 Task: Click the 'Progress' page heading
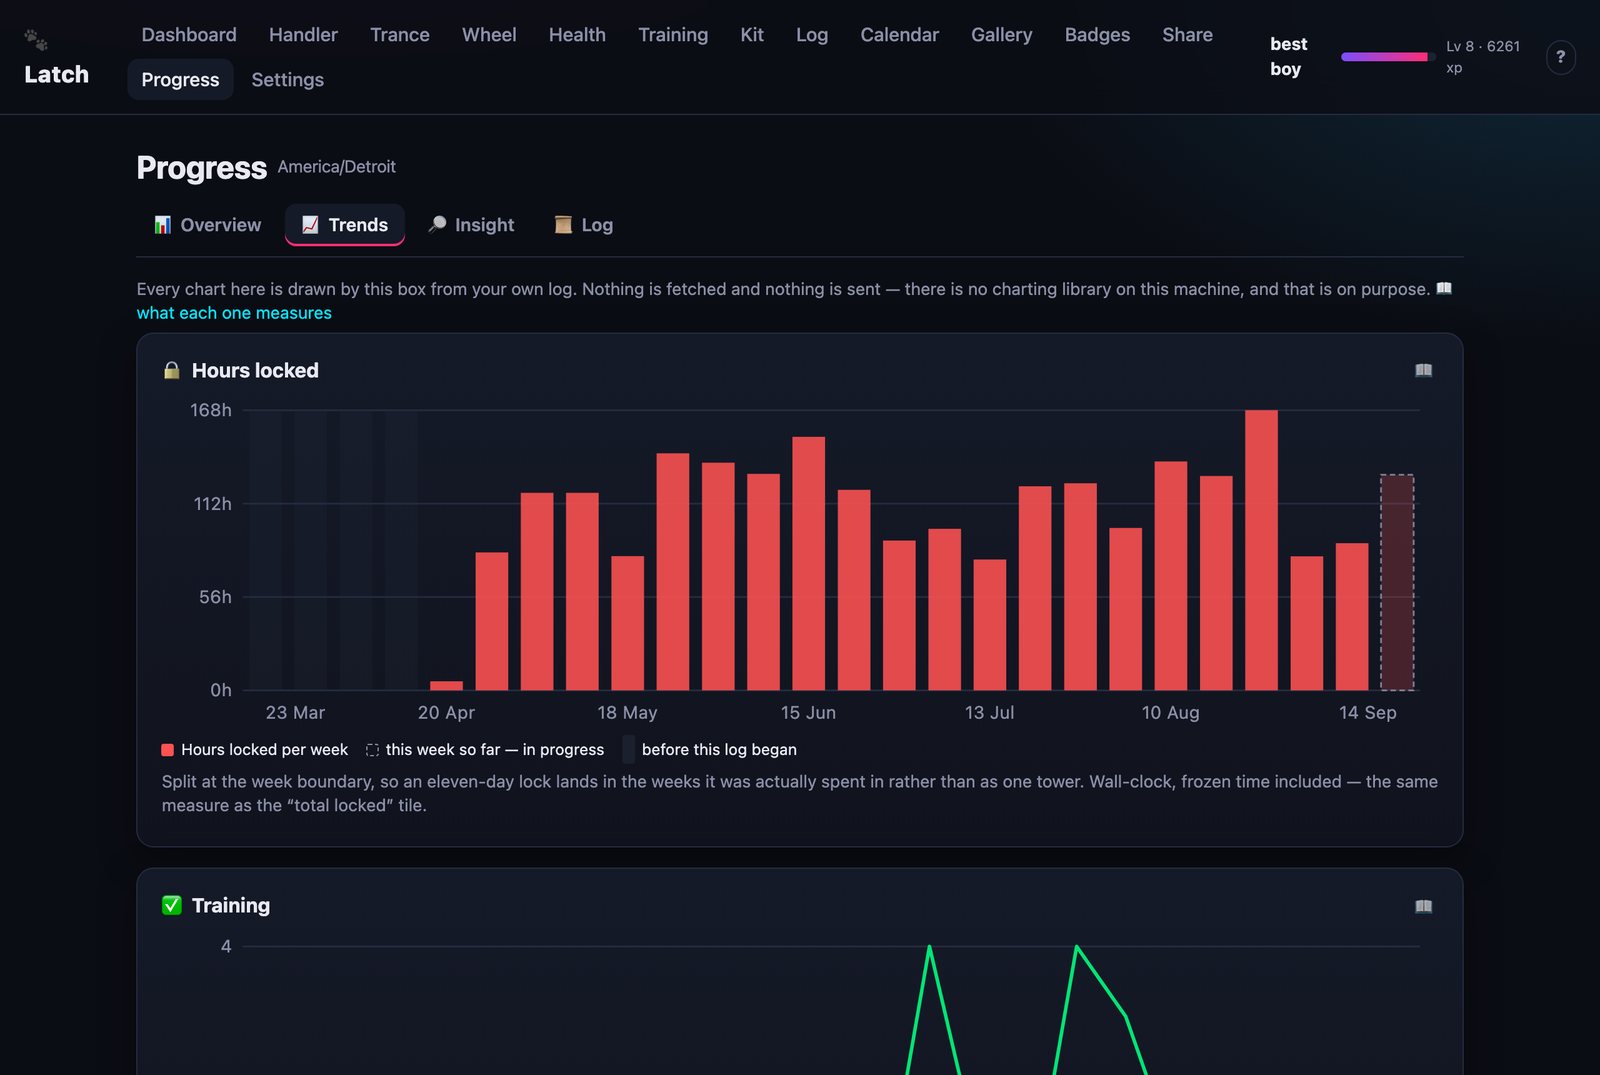pos(202,168)
